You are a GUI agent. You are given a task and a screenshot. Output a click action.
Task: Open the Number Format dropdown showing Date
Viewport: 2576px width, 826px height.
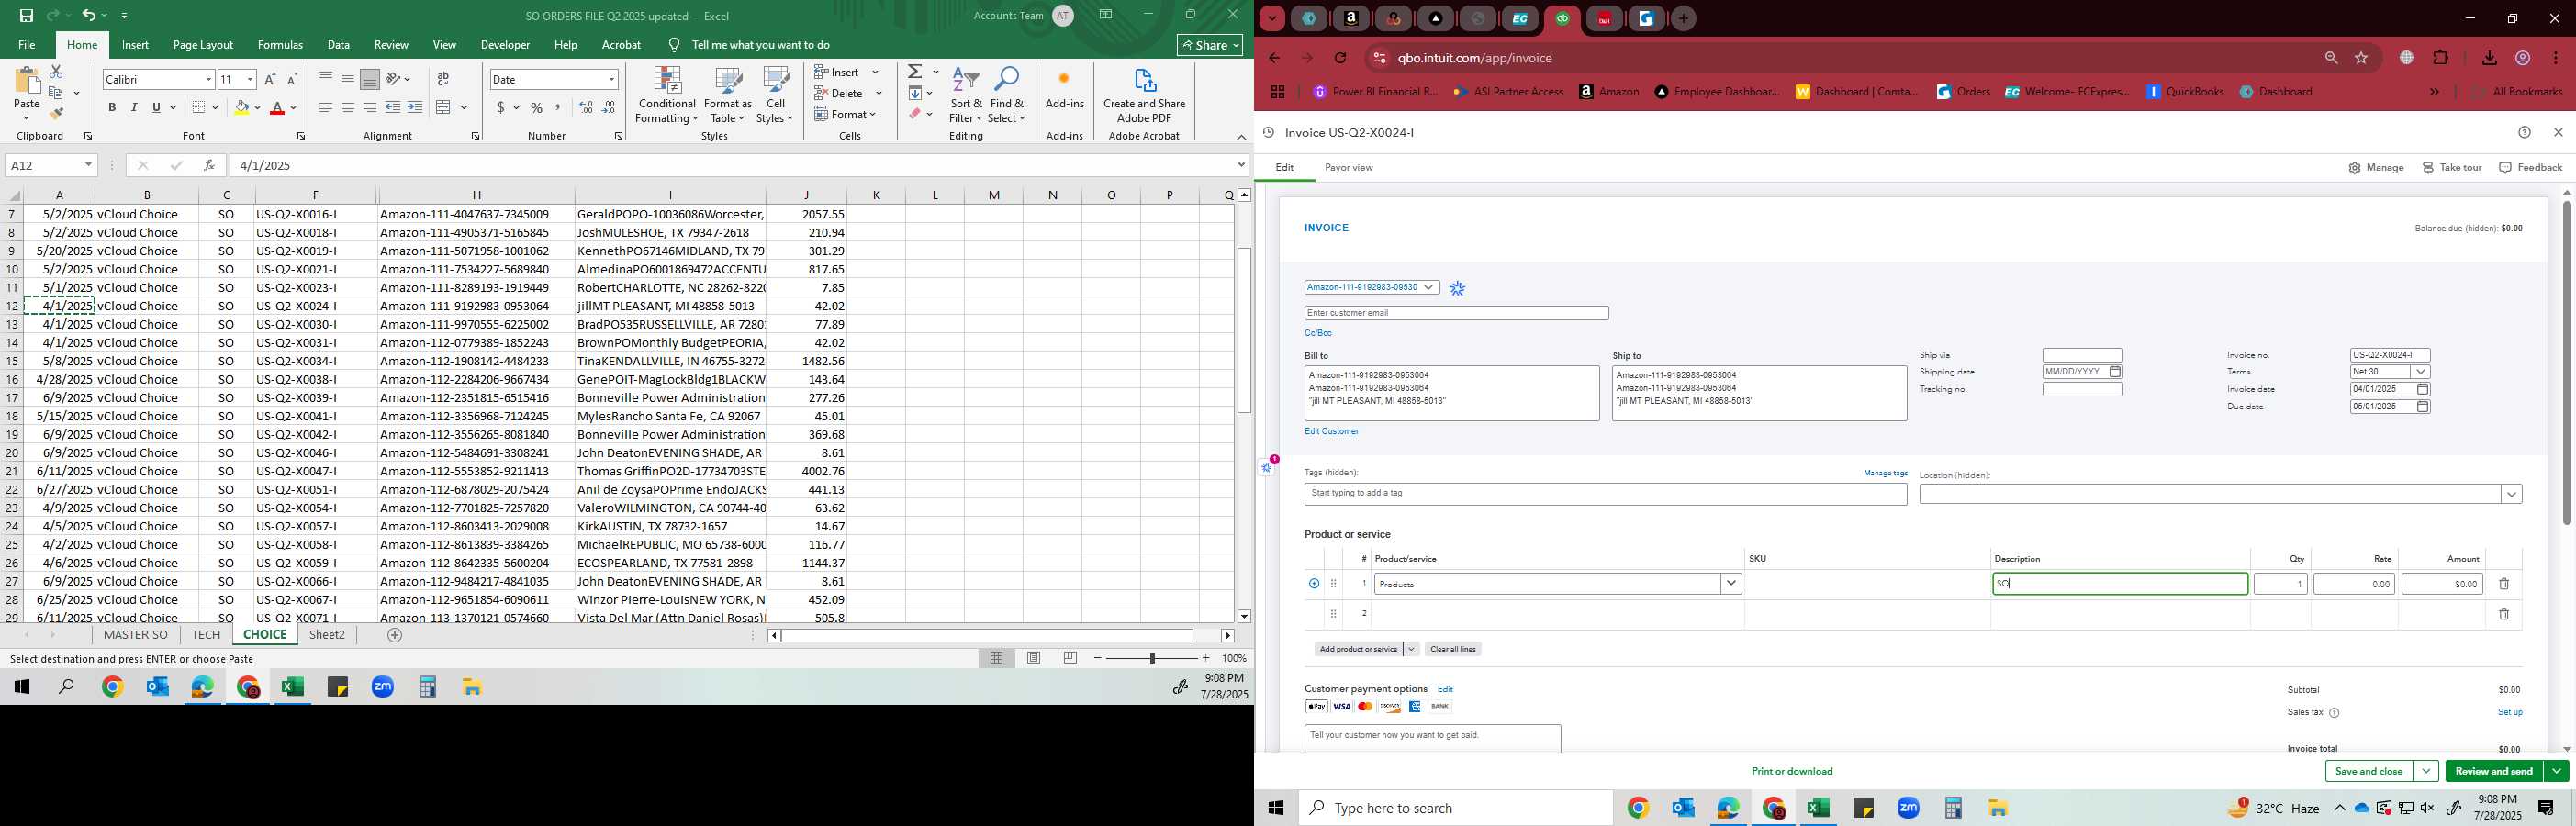(x=611, y=79)
